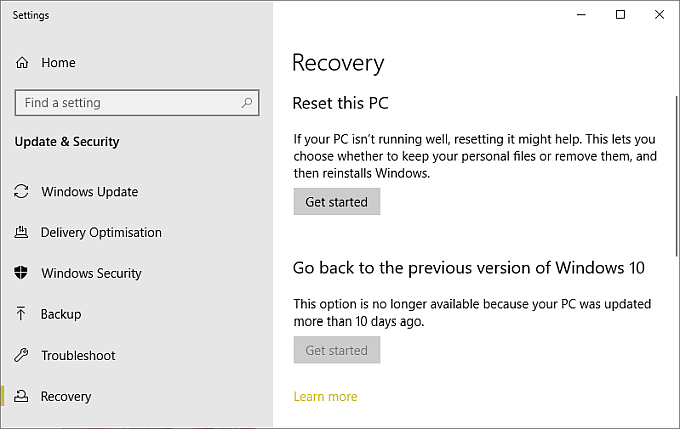
Task: Click the Home icon in sidebar
Action: [x=22, y=62]
